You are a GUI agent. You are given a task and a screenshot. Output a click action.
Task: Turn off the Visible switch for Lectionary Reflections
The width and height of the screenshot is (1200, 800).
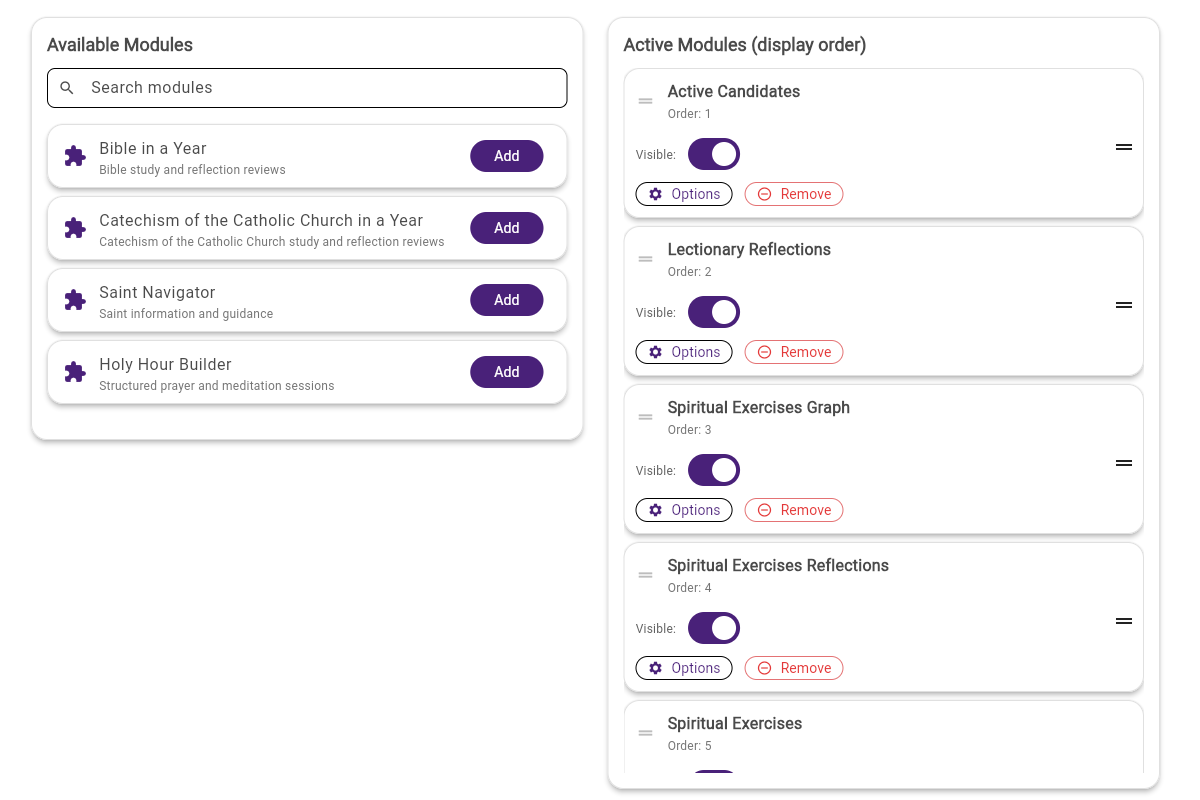click(713, 311)
